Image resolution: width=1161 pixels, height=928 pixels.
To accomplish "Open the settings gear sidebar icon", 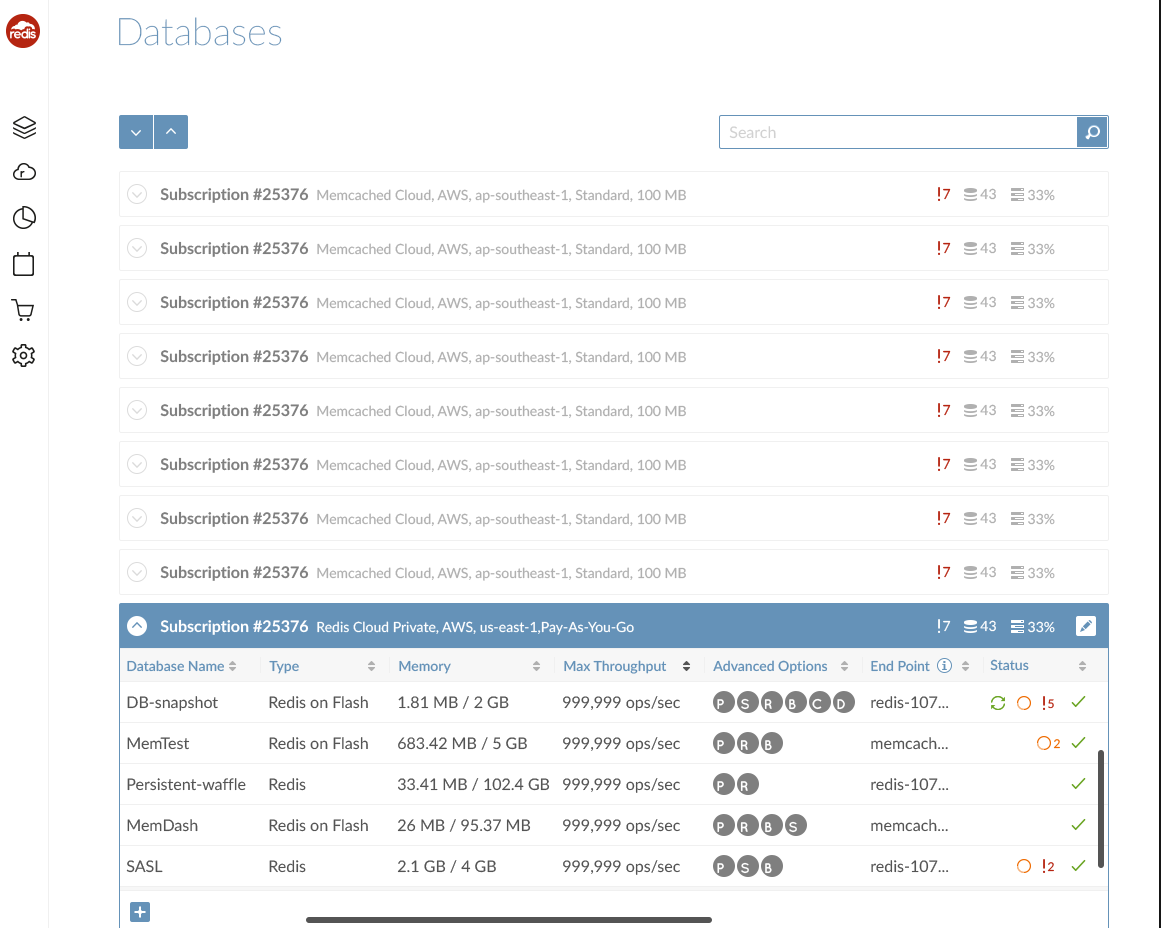I will click(x=24, y=355).
